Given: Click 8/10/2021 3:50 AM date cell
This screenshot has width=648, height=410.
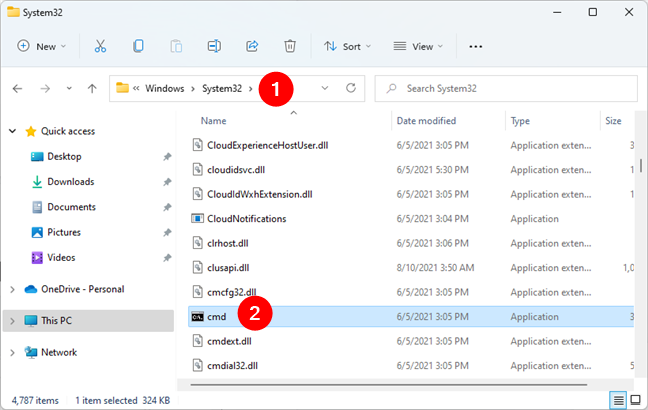Looking at the screenshot, I should 435,268.
